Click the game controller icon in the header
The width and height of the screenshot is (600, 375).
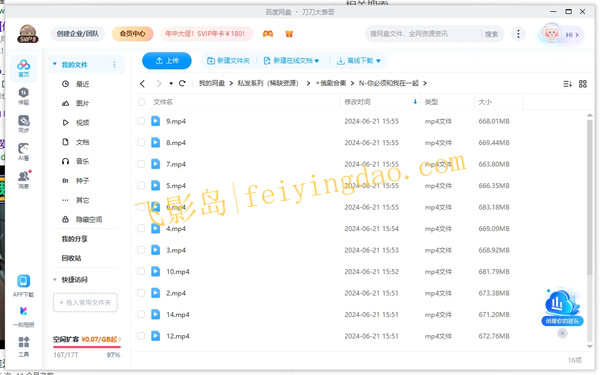click(x=268, y=34)
